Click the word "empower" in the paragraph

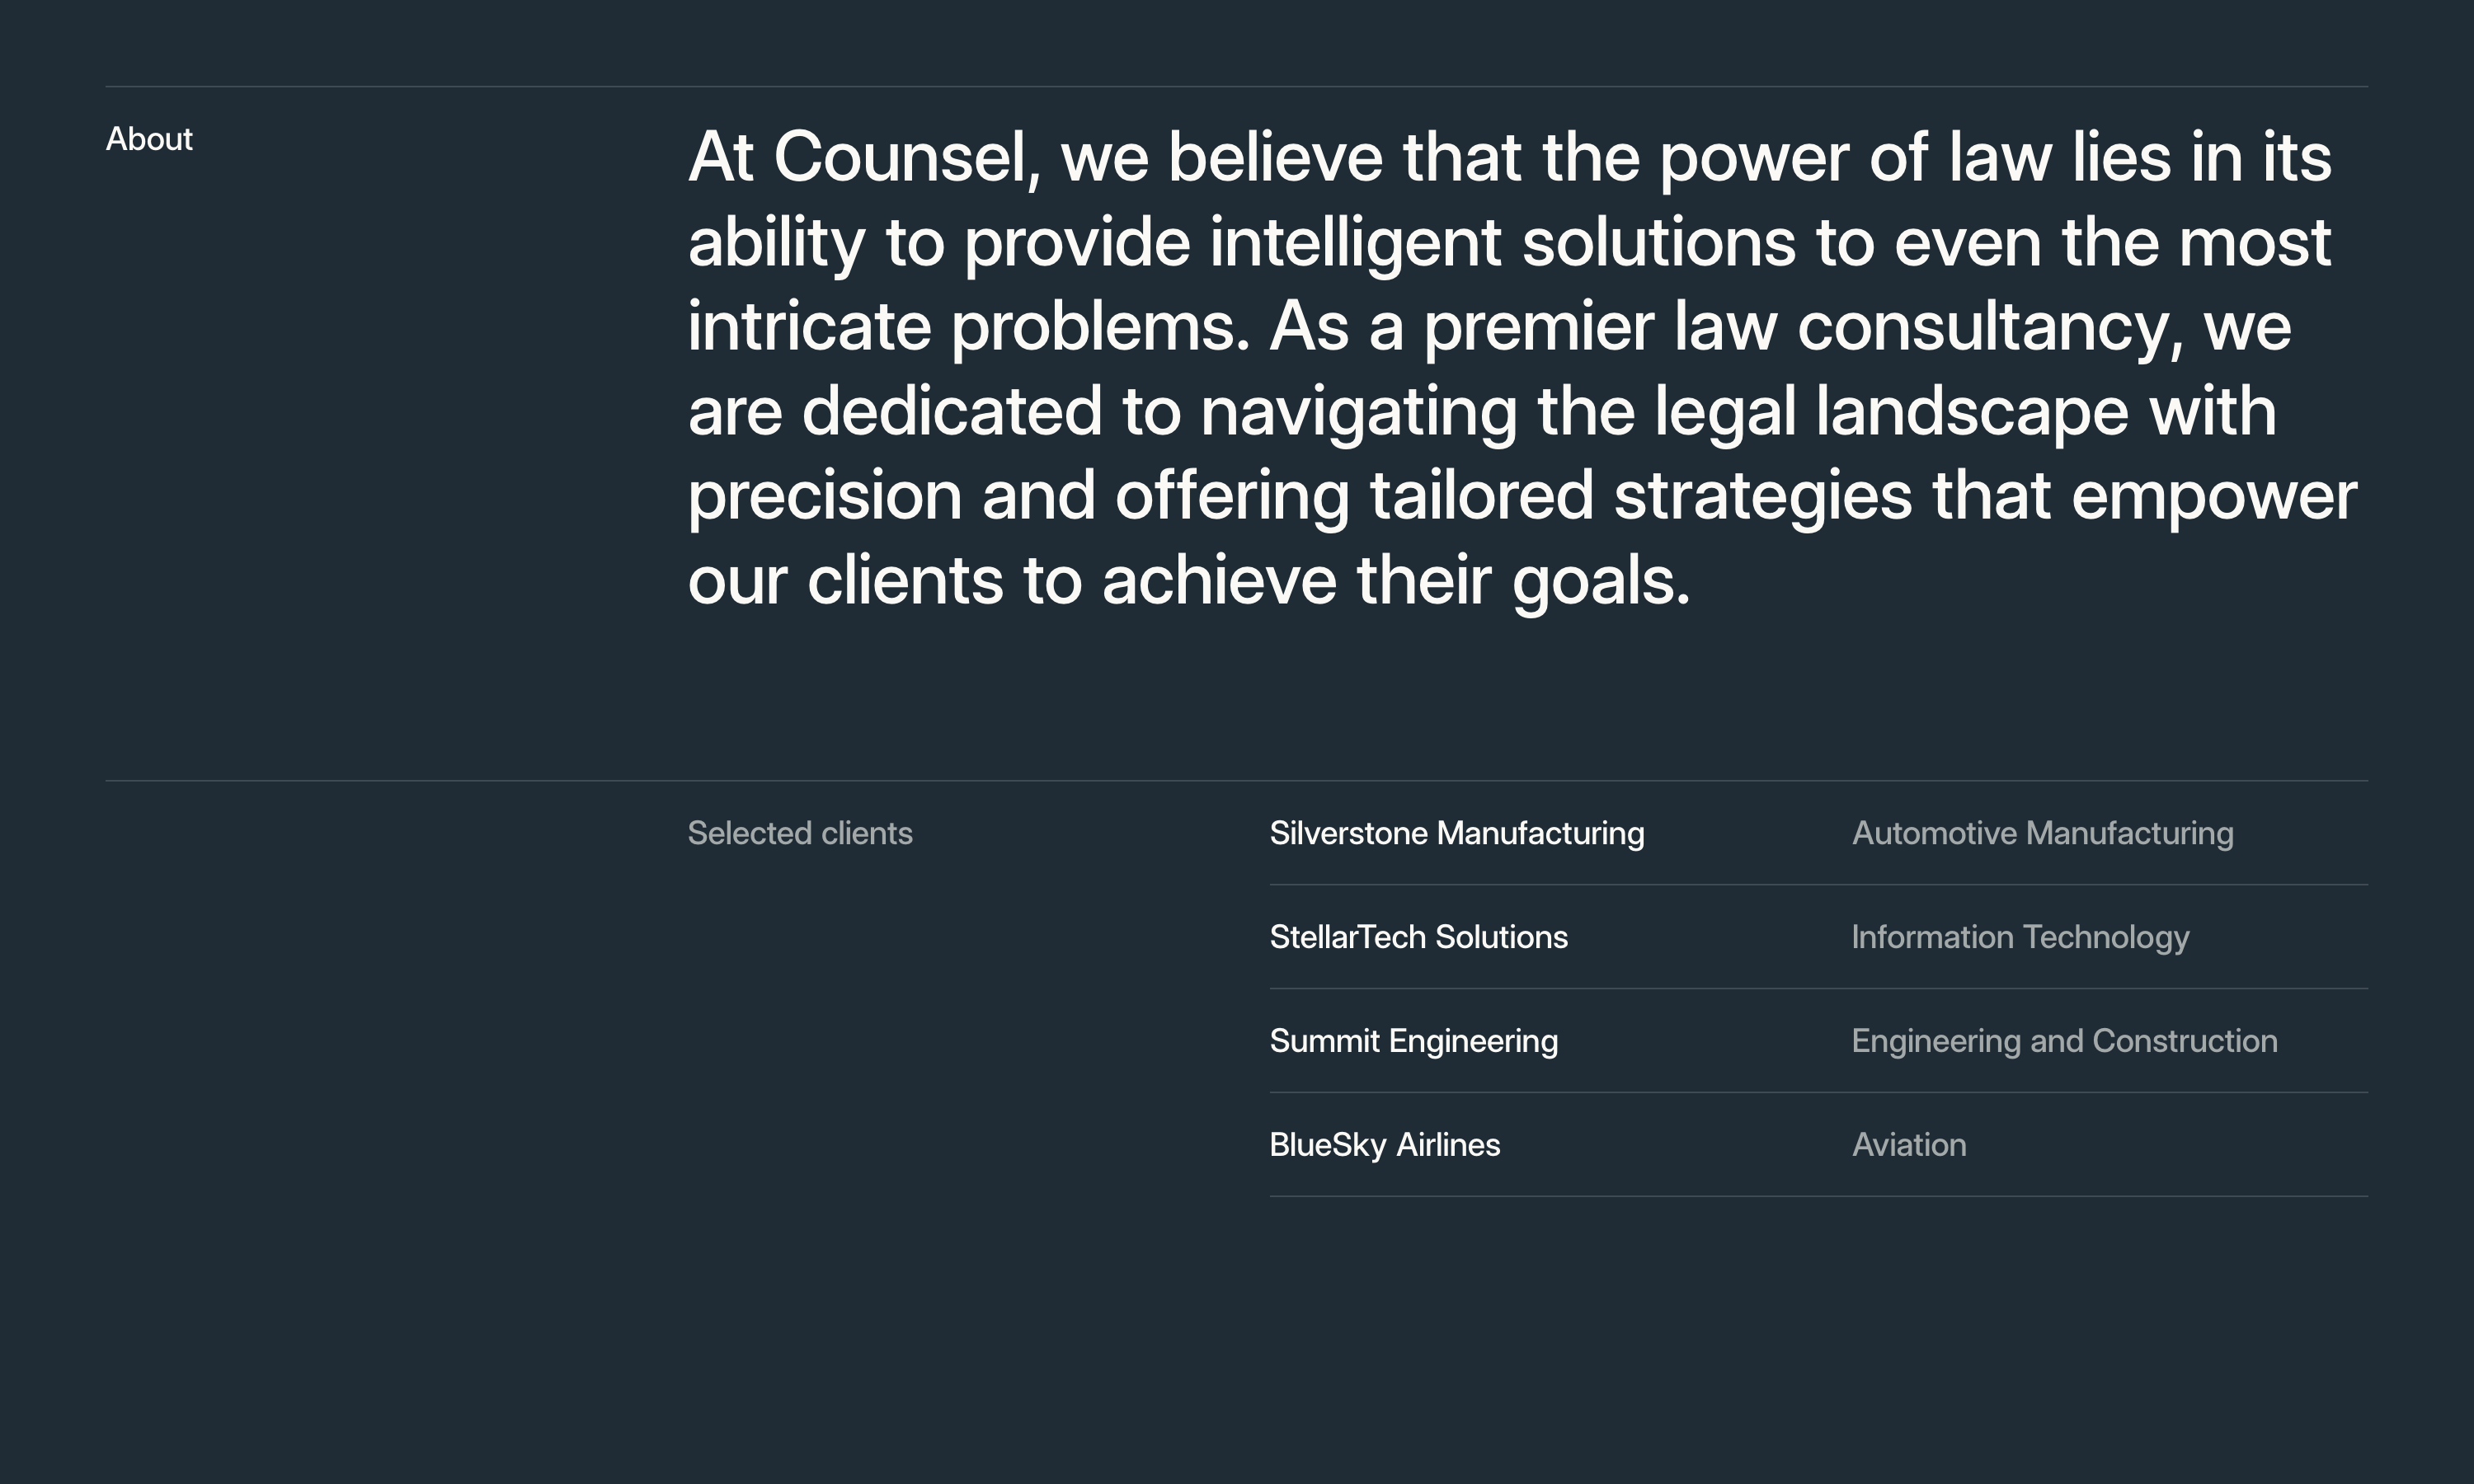coord(2214,497)
